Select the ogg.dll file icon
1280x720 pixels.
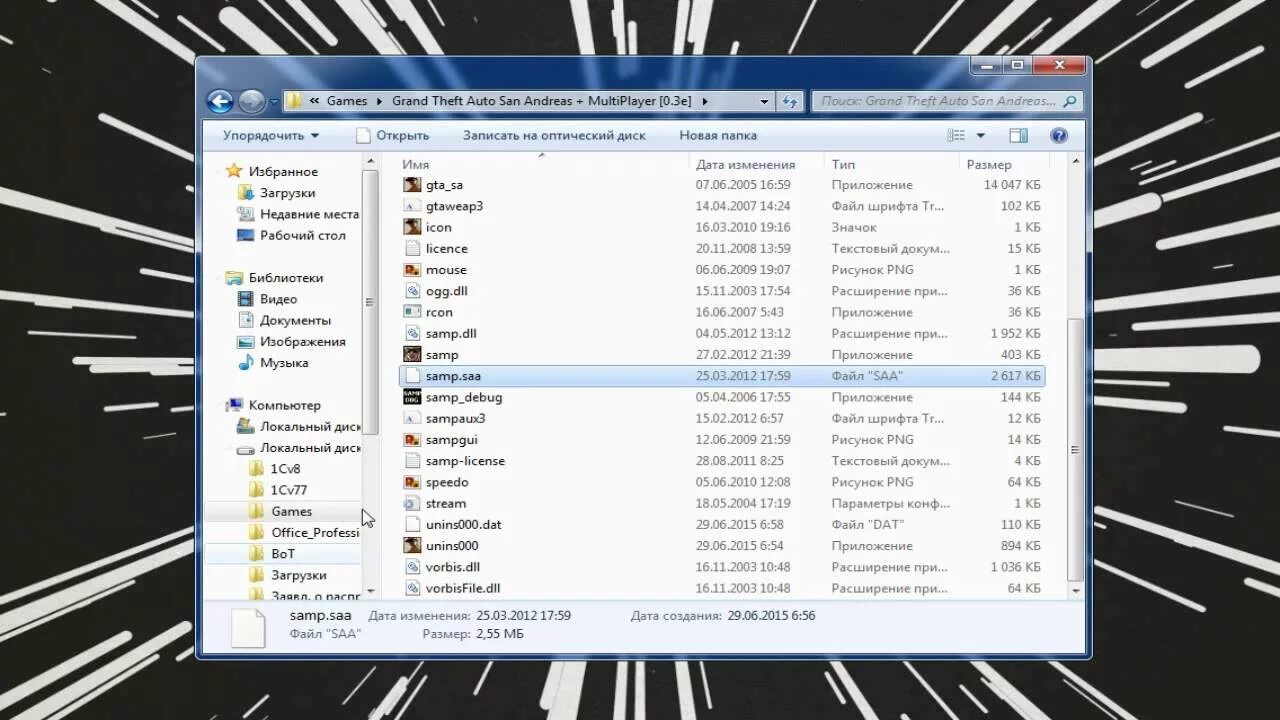pos(412,291)
